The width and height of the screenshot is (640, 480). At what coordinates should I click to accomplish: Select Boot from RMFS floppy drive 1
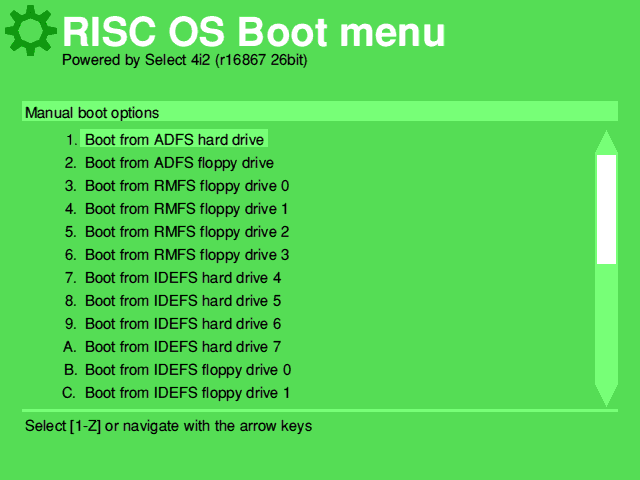(186, 209)
